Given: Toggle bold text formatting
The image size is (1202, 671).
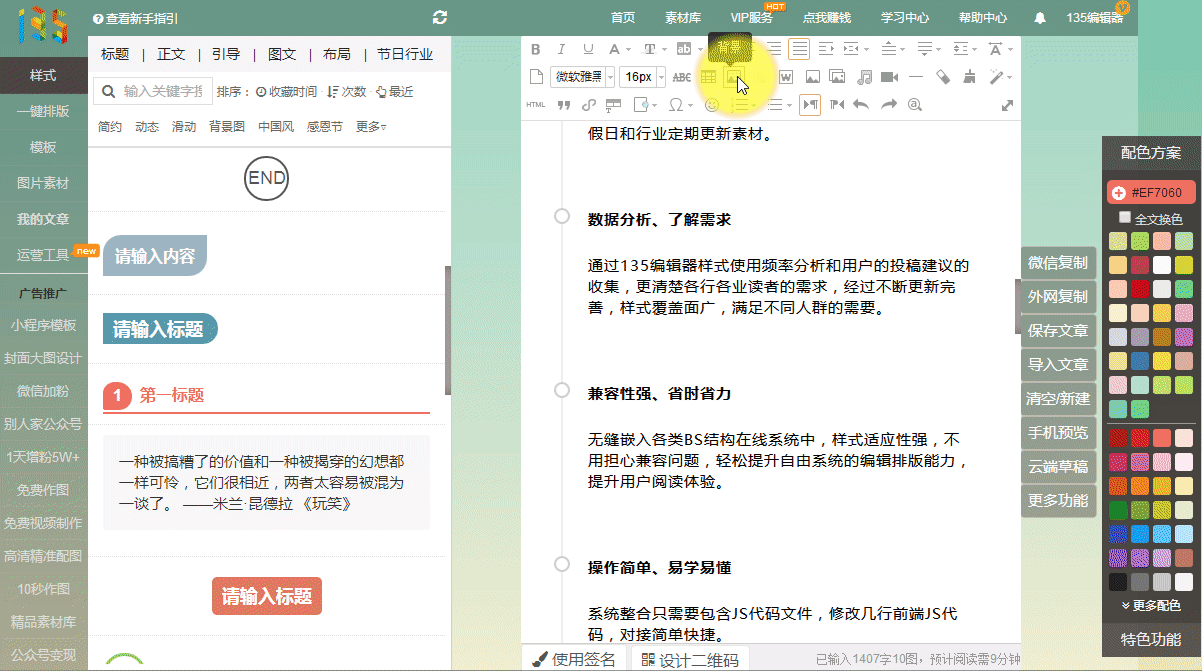Looking at the screenshot, I should point(535,49).
